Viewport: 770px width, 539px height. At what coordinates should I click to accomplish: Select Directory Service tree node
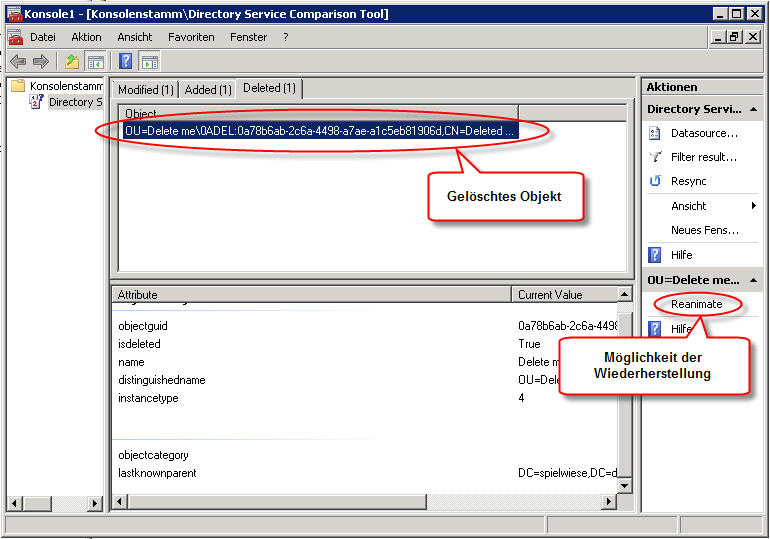[x=76, y=102]
